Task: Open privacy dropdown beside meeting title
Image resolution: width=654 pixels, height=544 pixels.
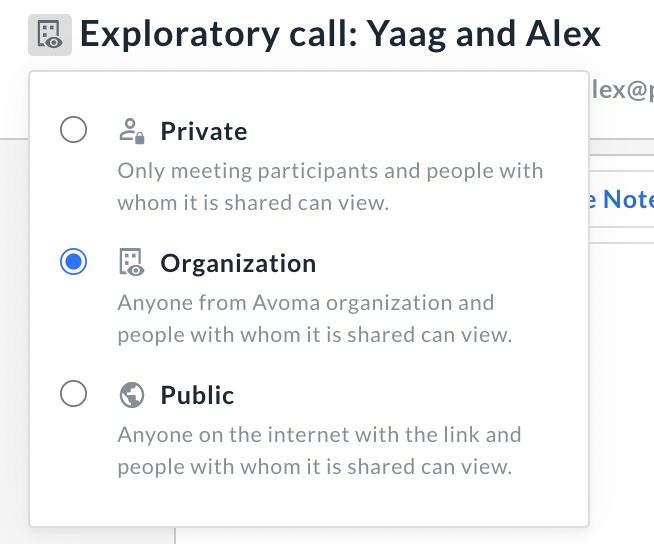Action: tap(50, 35)
